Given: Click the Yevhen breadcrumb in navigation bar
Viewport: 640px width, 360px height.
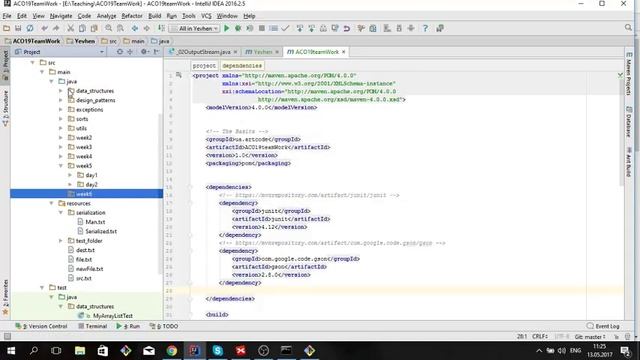Looking at the screenshot, I should [x=81, y=41].
